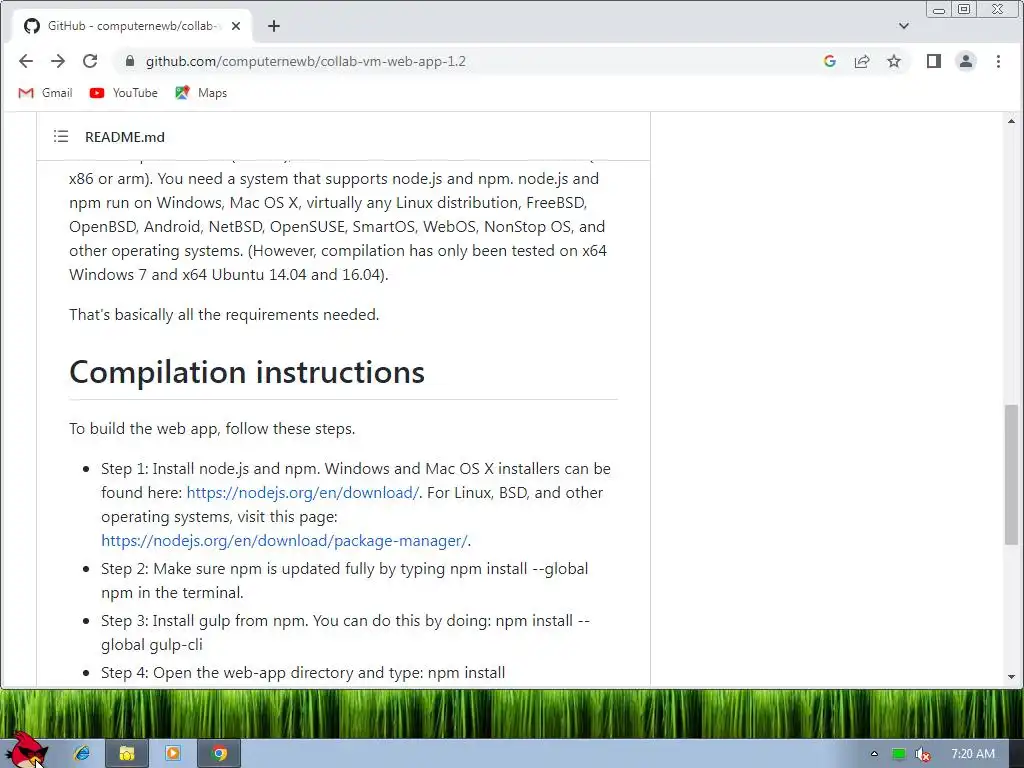Click 'That's basically all the requirements needed.'
The image size is (1024, 768).
tap(224, 315)
